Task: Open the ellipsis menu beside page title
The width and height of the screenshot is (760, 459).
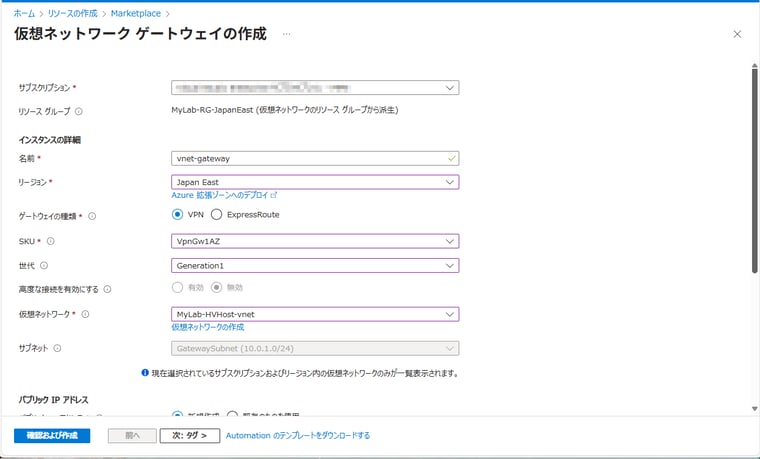Action: [286, 34]
